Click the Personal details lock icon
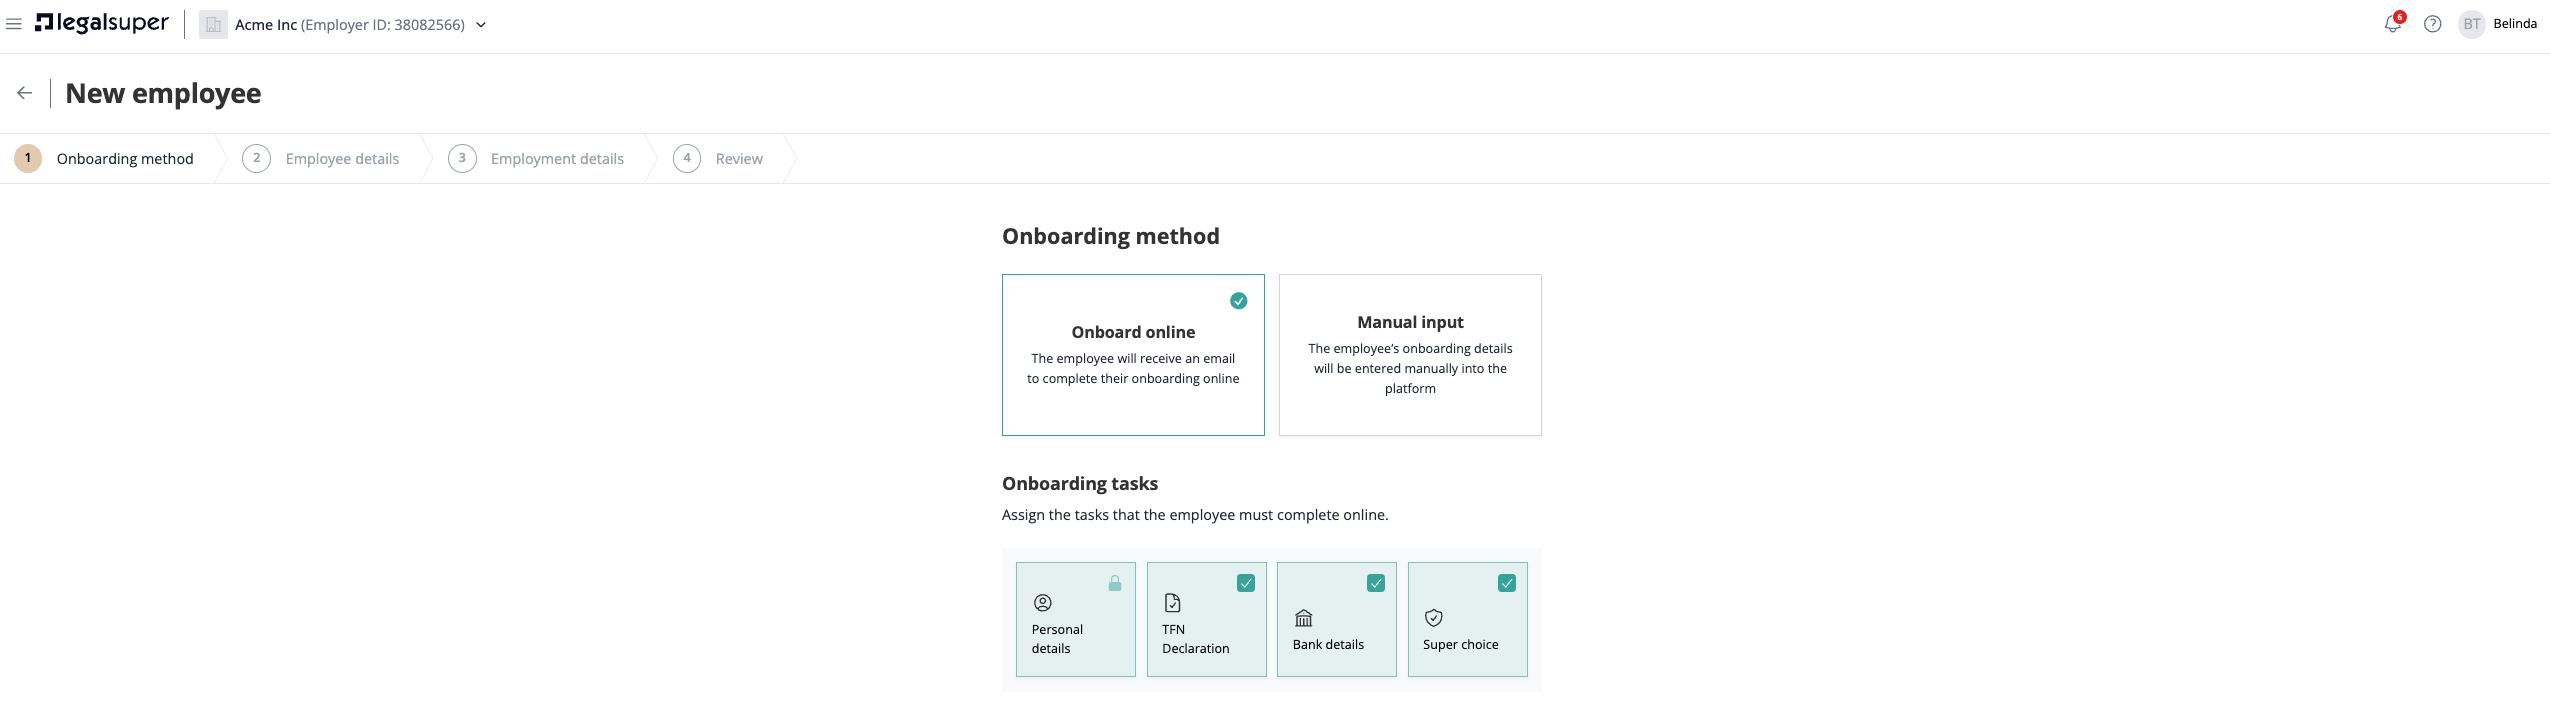This screenshot has height=708, width=2550. point(1115,583)
